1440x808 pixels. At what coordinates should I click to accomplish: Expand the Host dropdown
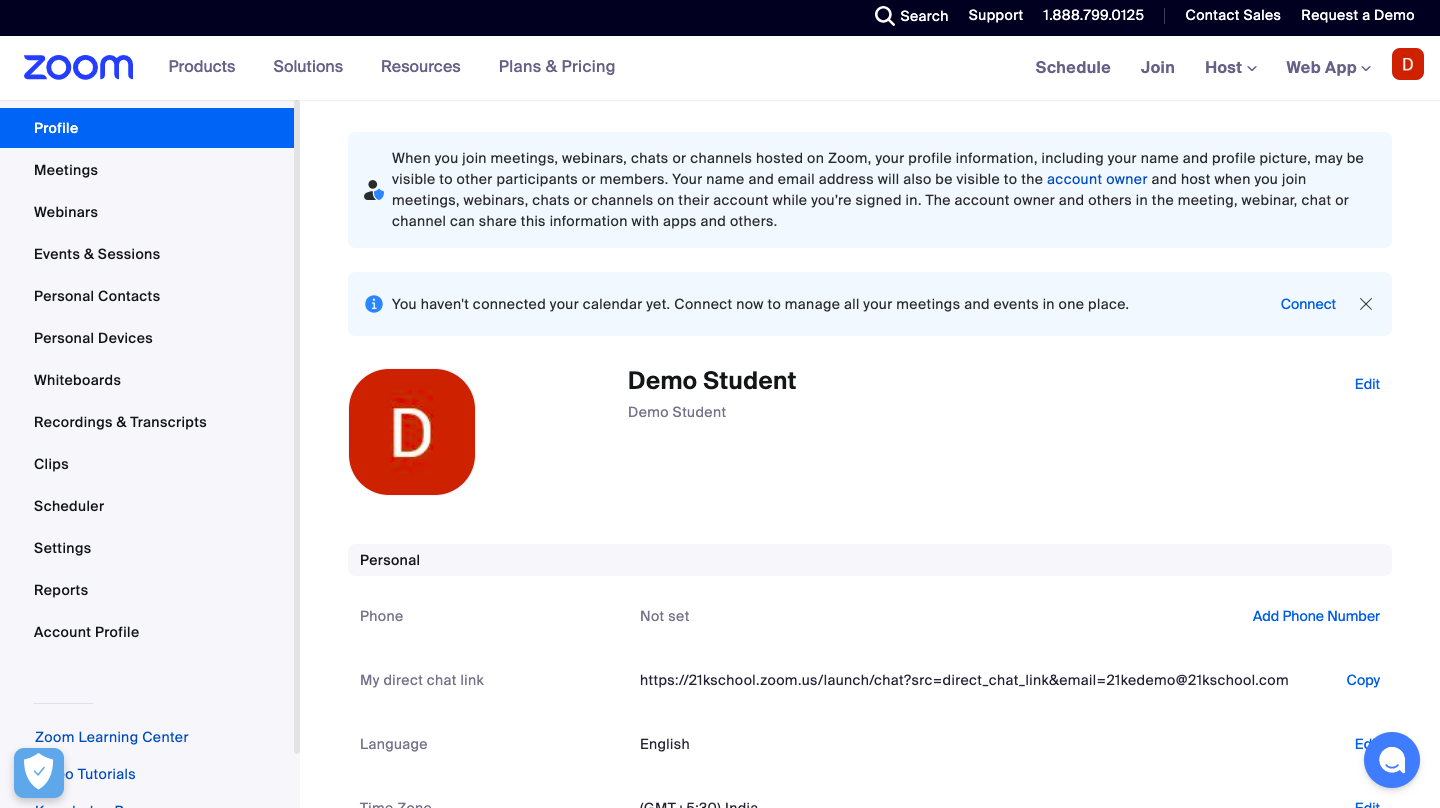[1230, 67]
